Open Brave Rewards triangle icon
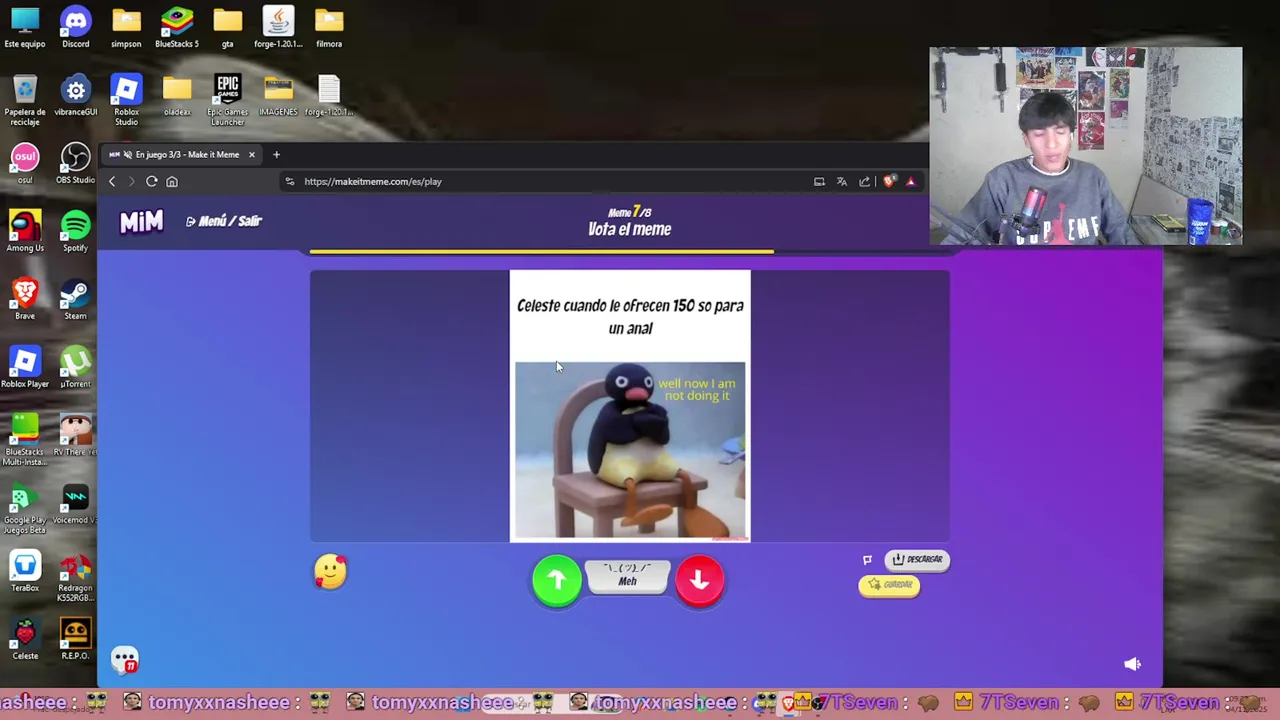 (x=910, y=181)
